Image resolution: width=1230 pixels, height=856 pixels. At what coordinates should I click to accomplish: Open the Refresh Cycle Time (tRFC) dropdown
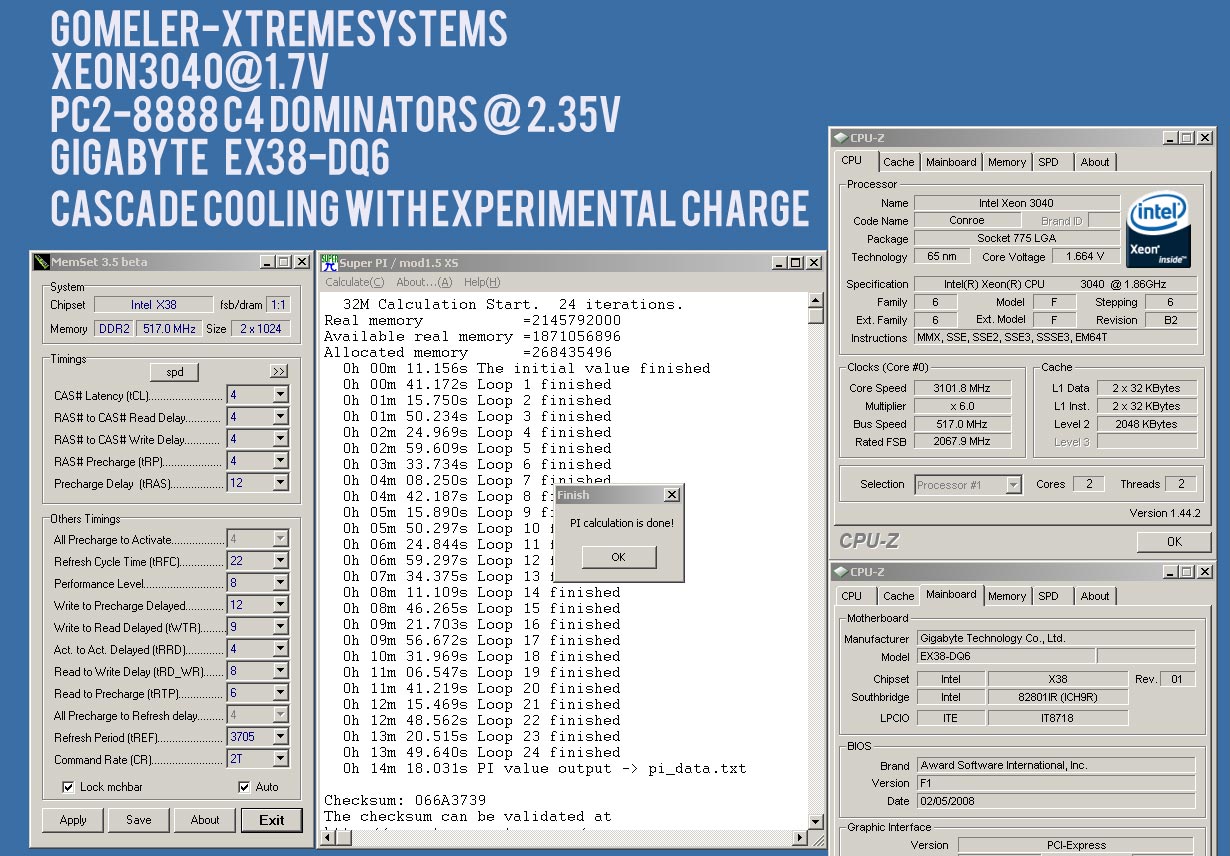280,561
